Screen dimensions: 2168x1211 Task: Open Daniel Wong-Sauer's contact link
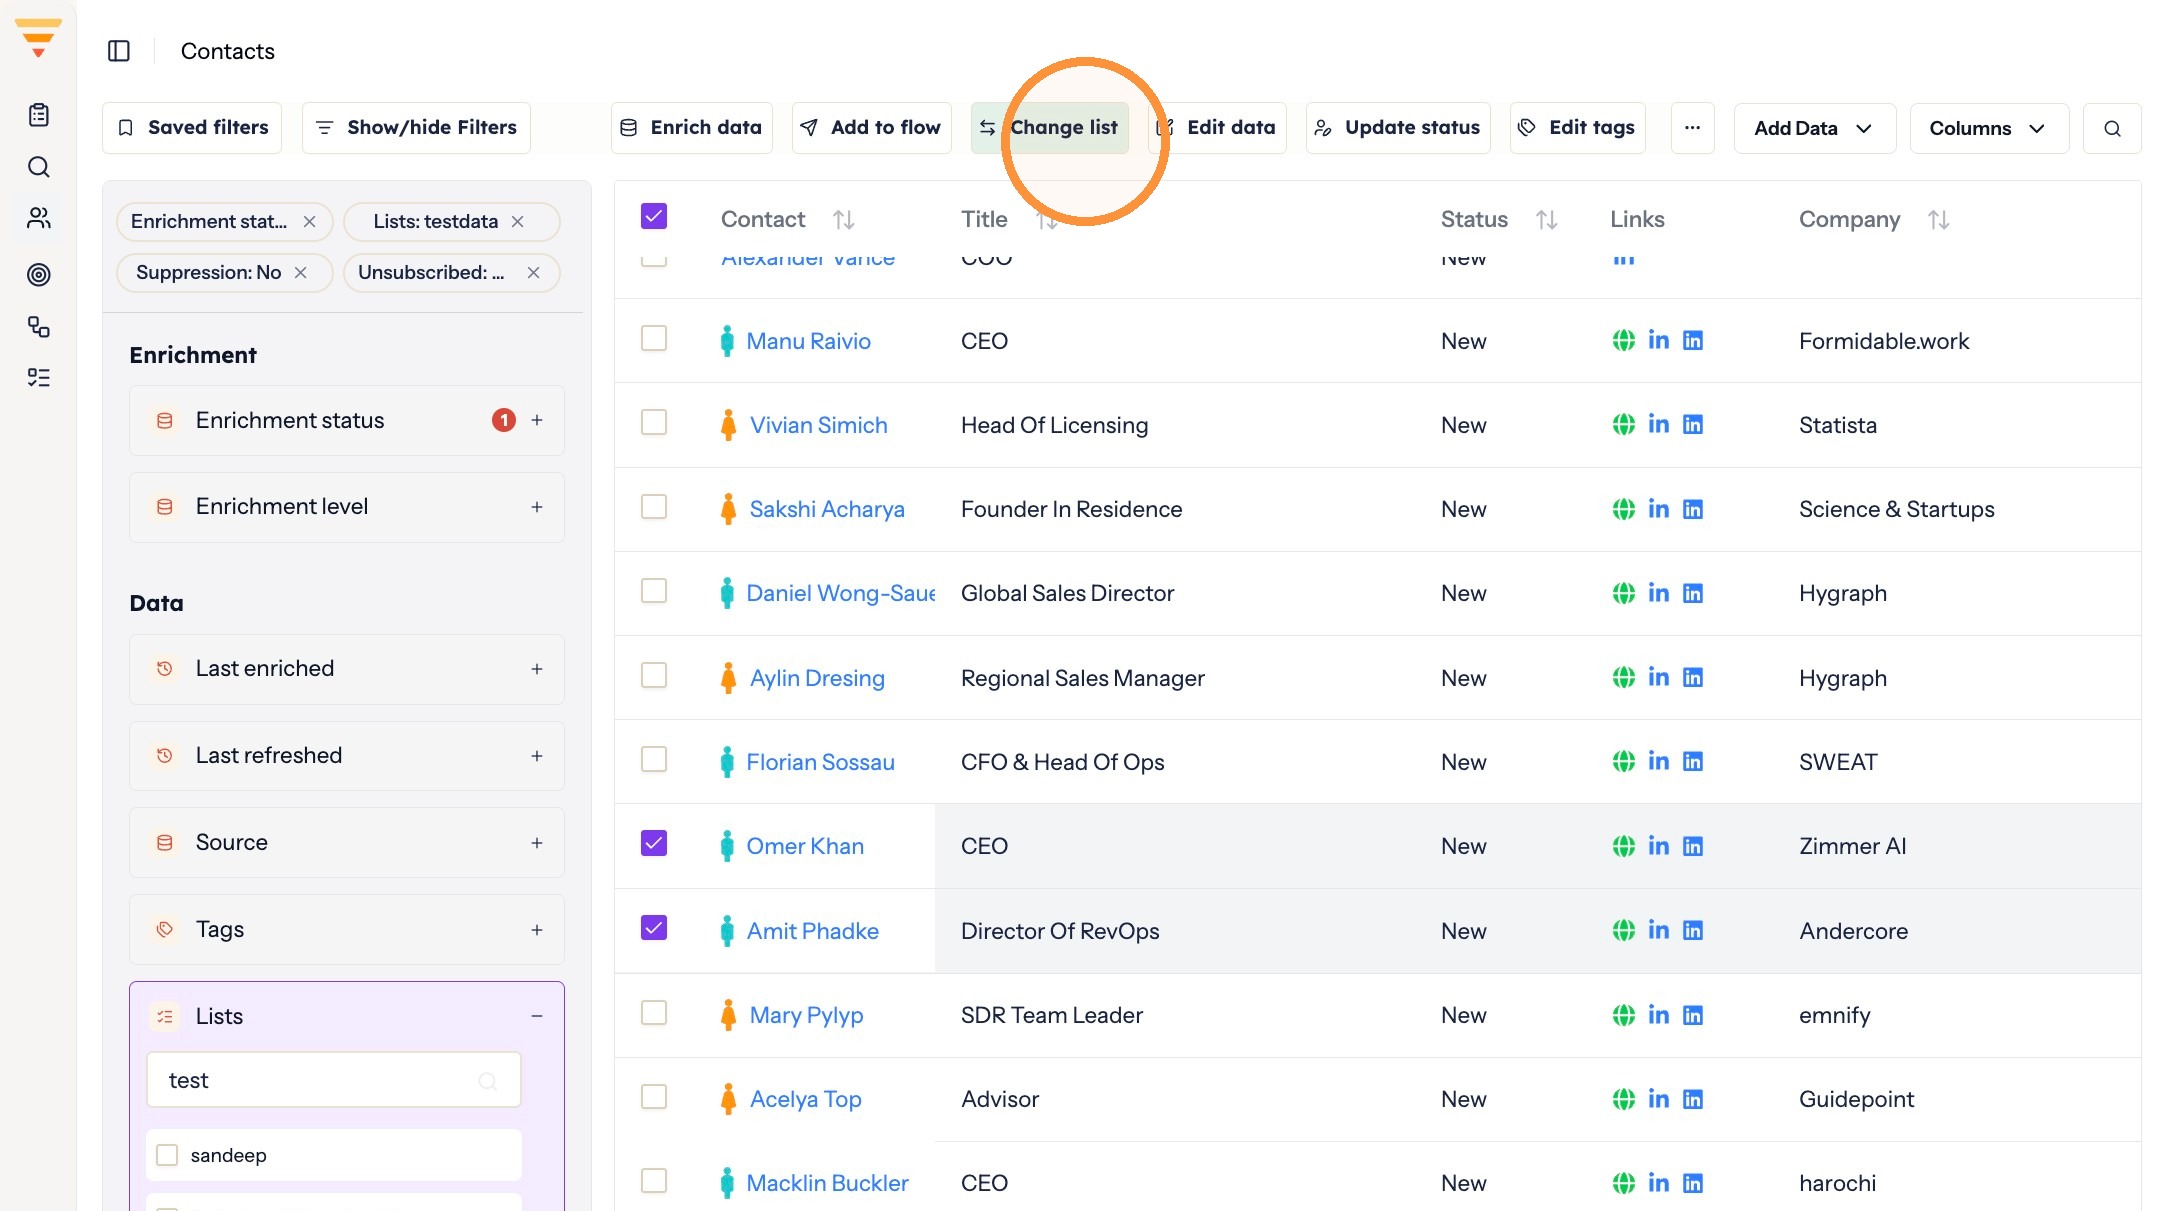pyautogui.click(x=841, y=593)
